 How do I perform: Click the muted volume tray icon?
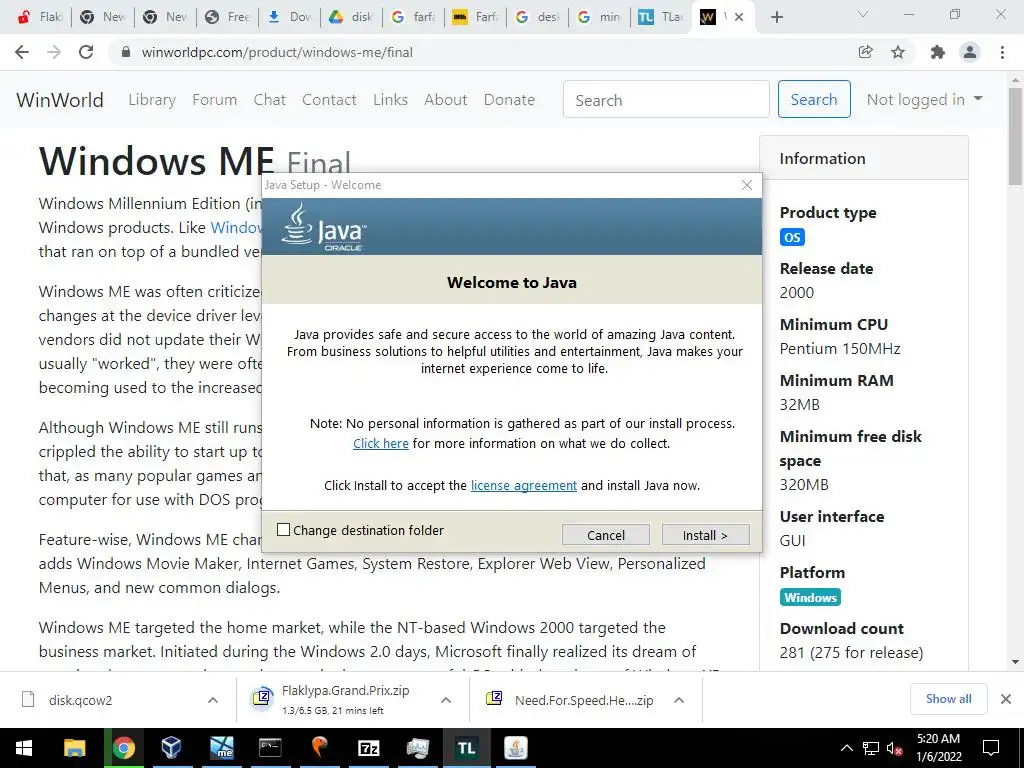[894, 748]
